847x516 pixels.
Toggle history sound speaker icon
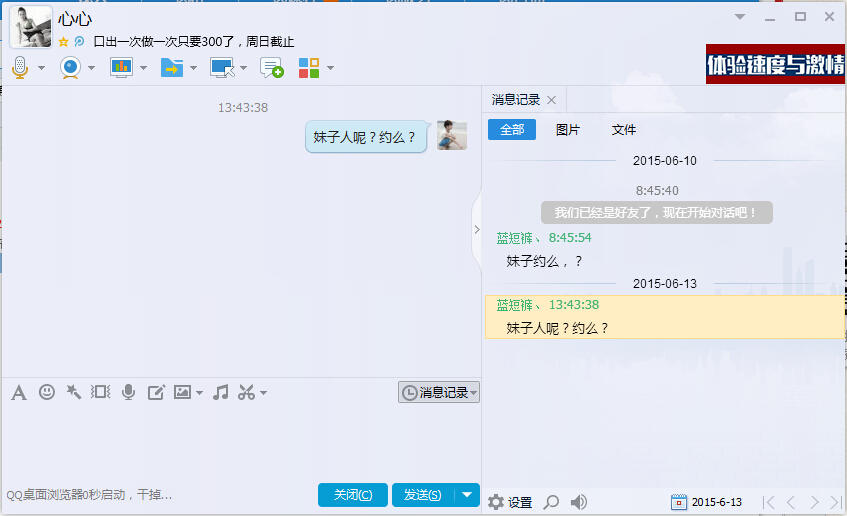[x=579, y=502]
